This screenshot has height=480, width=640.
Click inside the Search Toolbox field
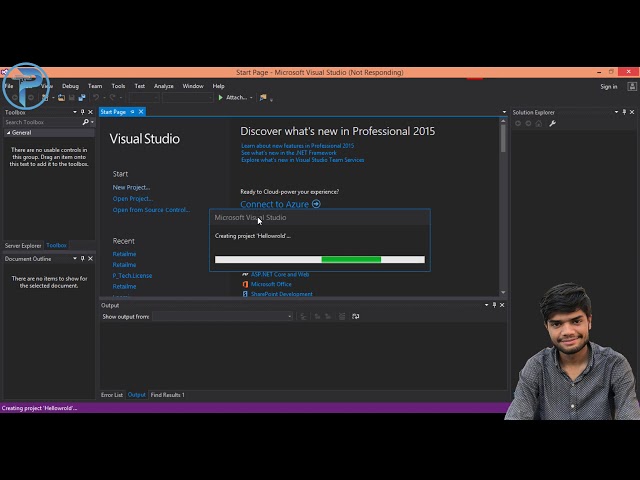[42, 122]
